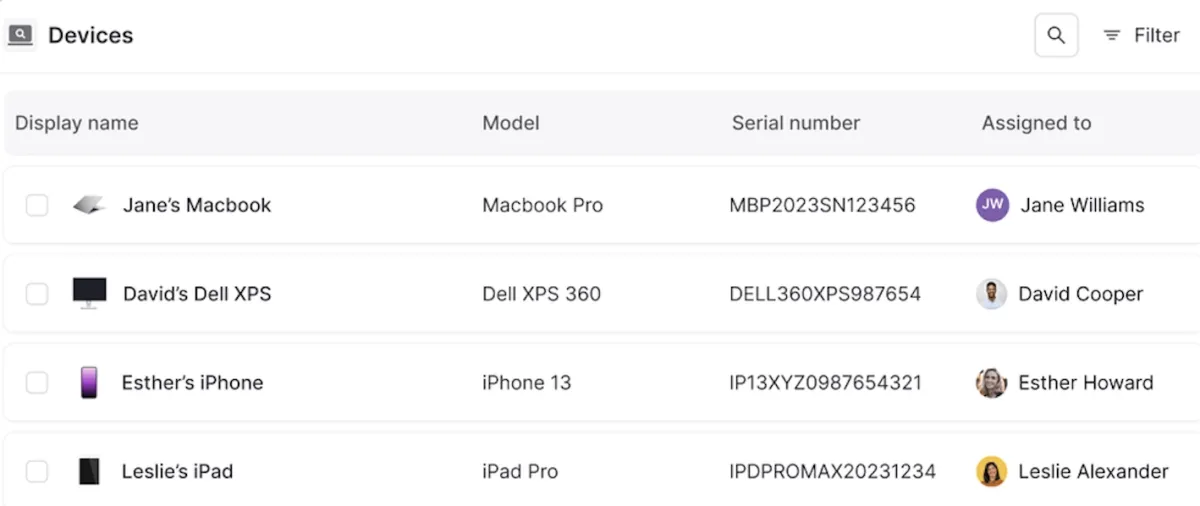1200x506 pixels.
Task: Tick the Esther's iPhone checkbox
Action: (37, 382)
